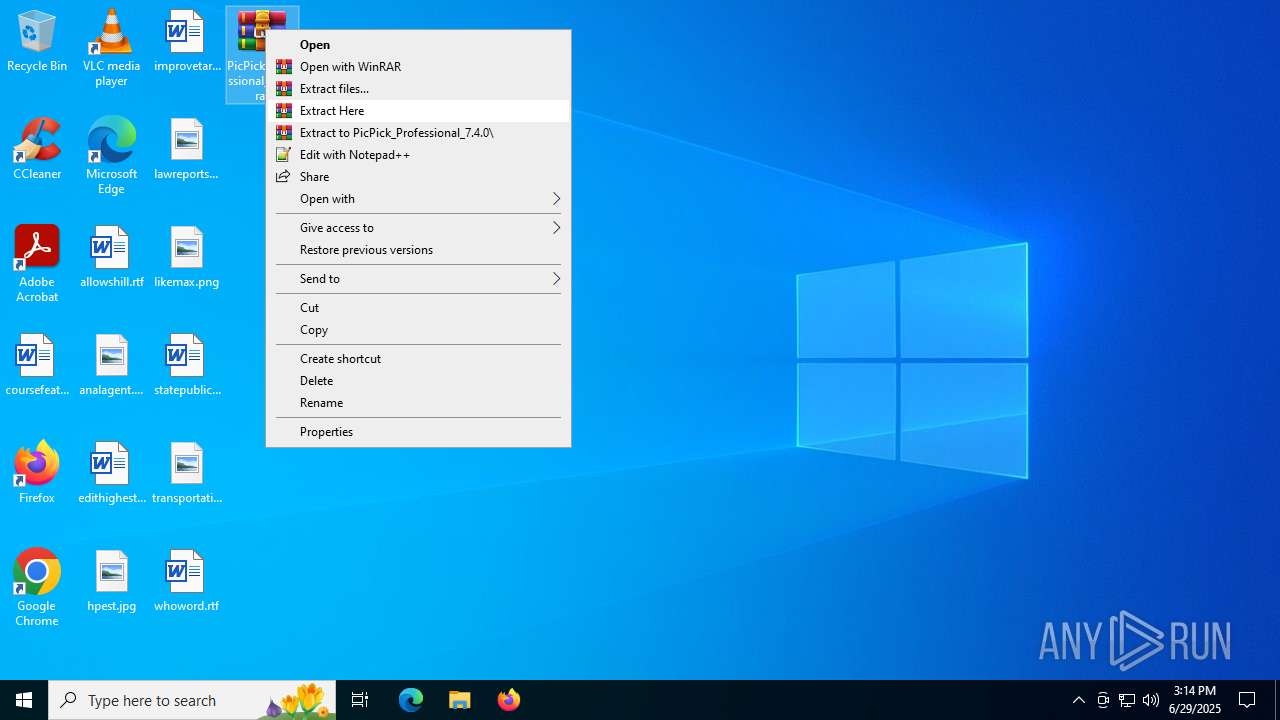Select the Adobe Acrobat desktop shortcut
Image resolution: width=1280 pixels, height=720 pixels.
37,264
